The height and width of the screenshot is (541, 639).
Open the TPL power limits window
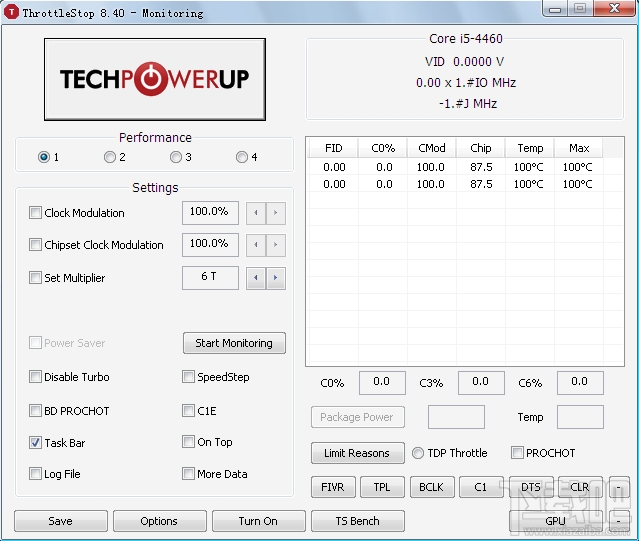point(382,487)
